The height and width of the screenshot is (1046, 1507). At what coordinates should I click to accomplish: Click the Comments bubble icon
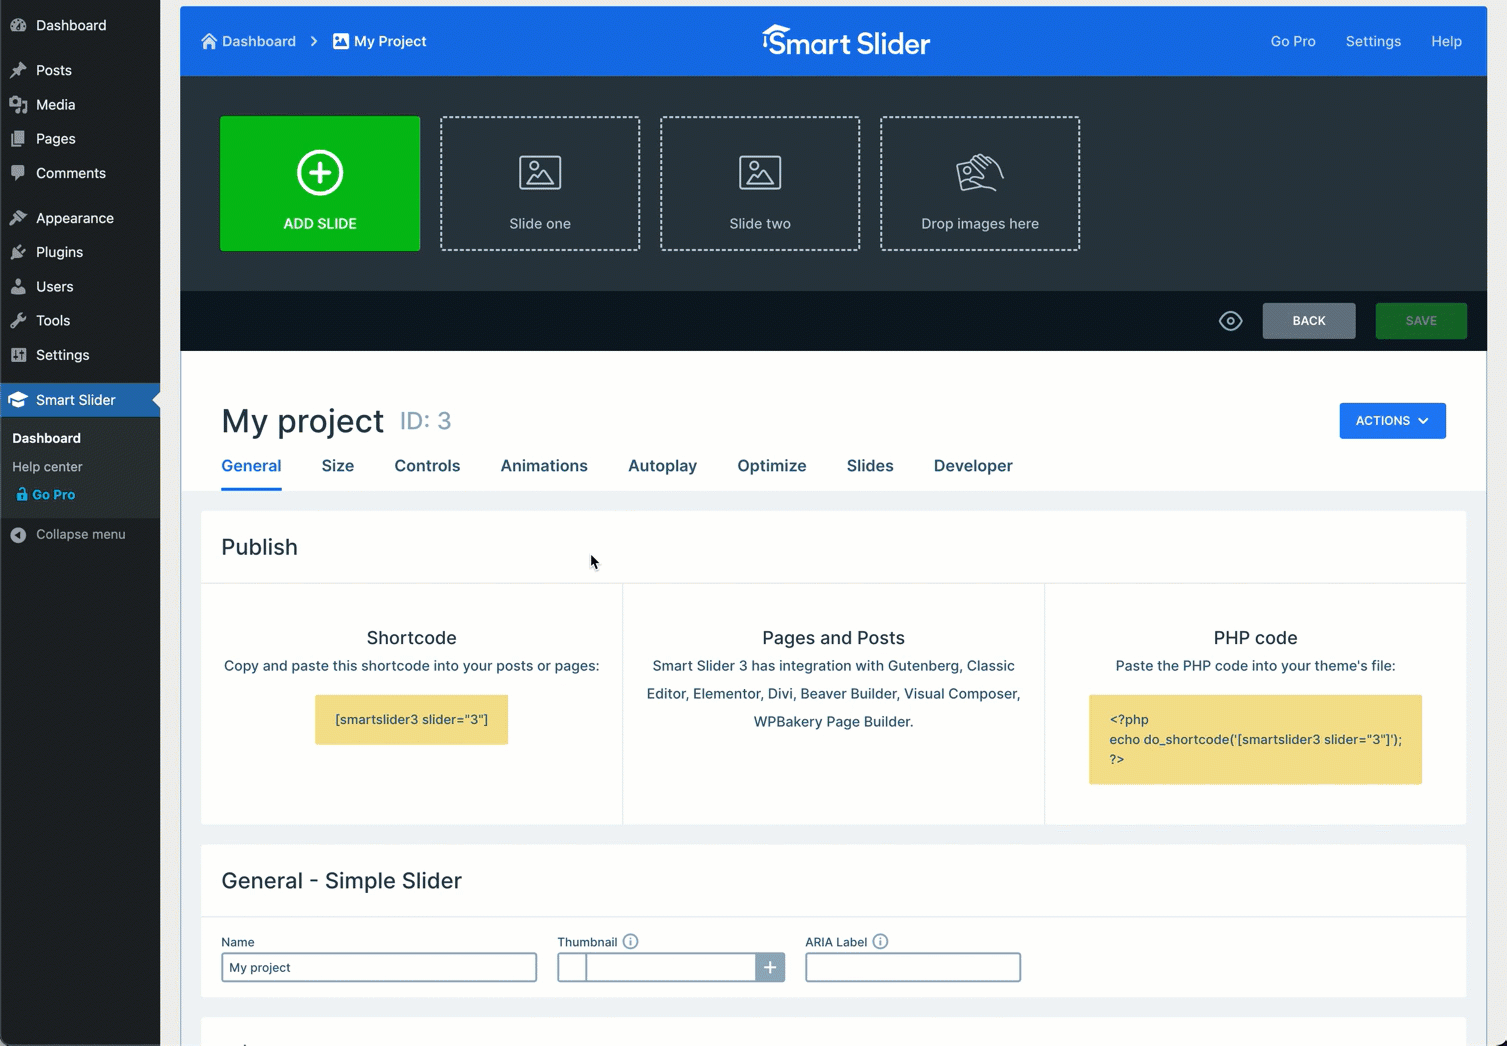(x=18, y=173)
